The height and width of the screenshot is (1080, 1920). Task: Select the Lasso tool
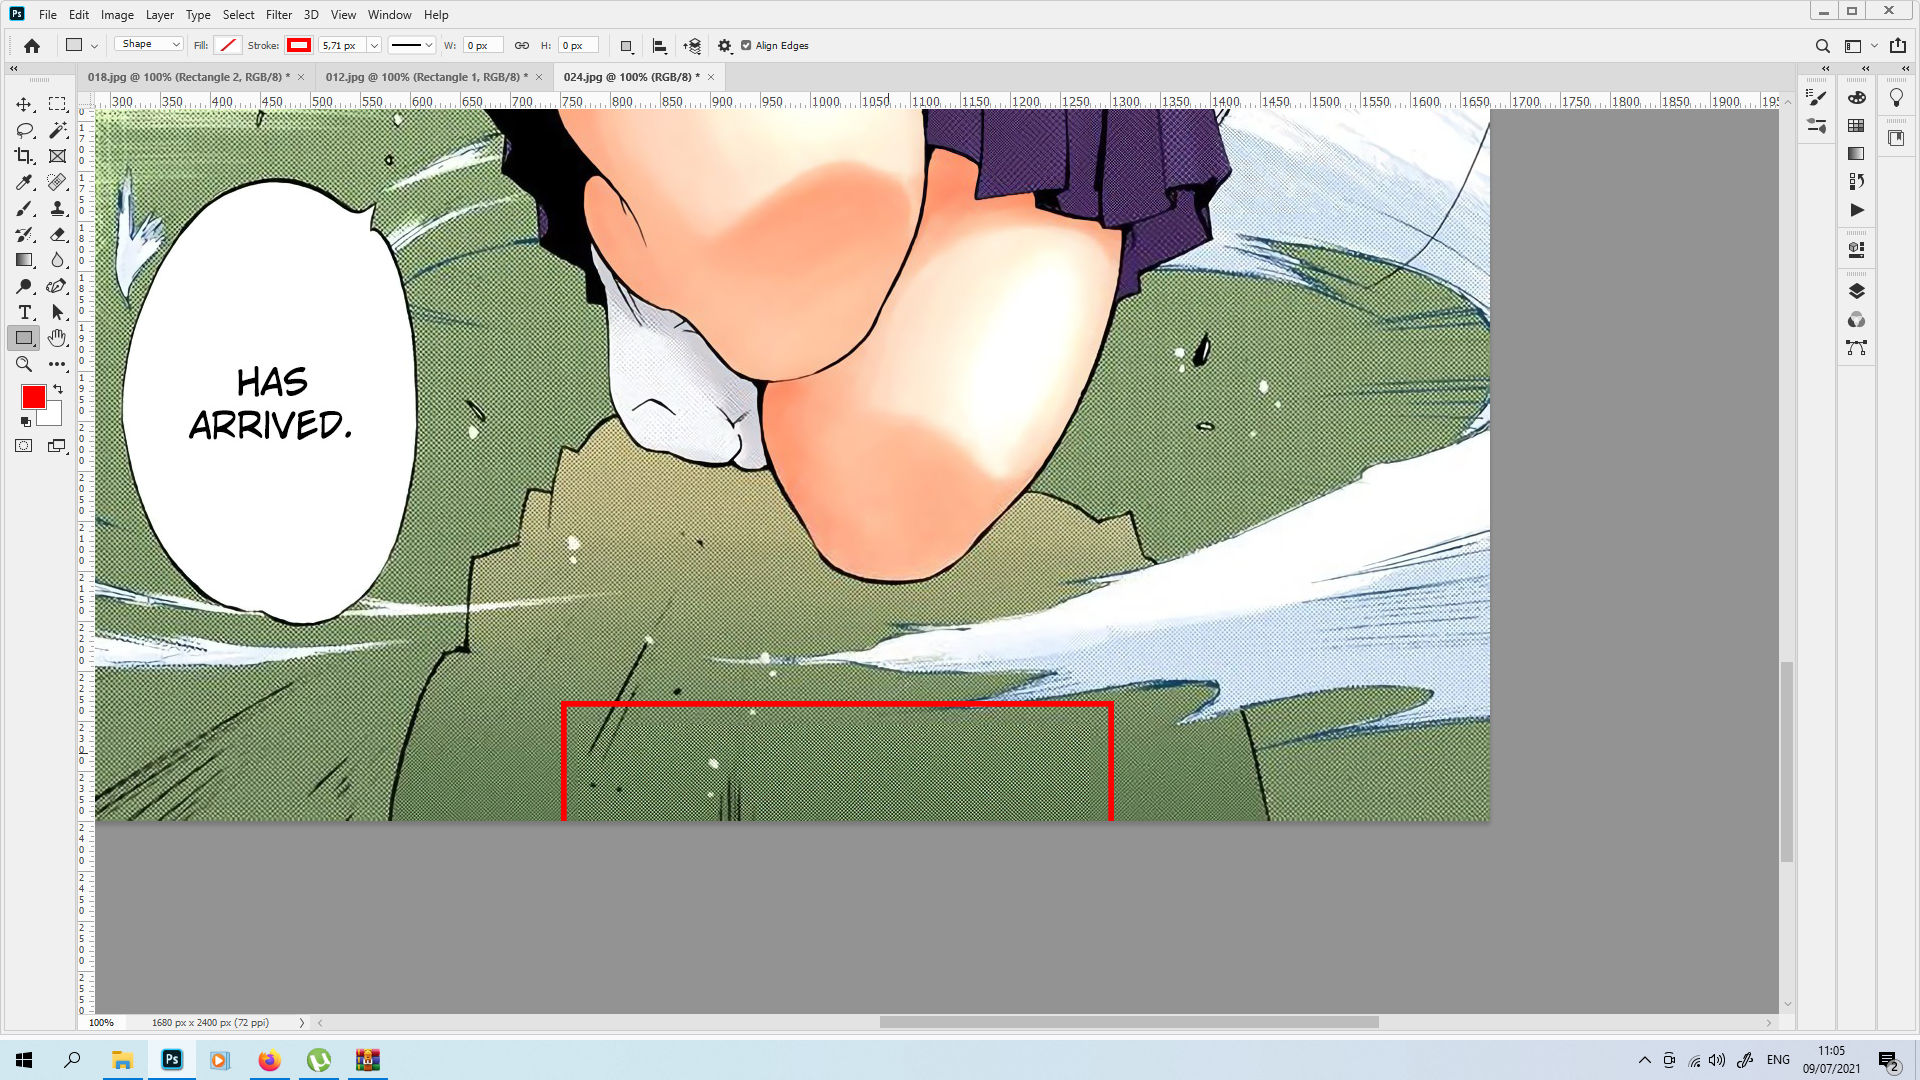[x=24, y=130]
